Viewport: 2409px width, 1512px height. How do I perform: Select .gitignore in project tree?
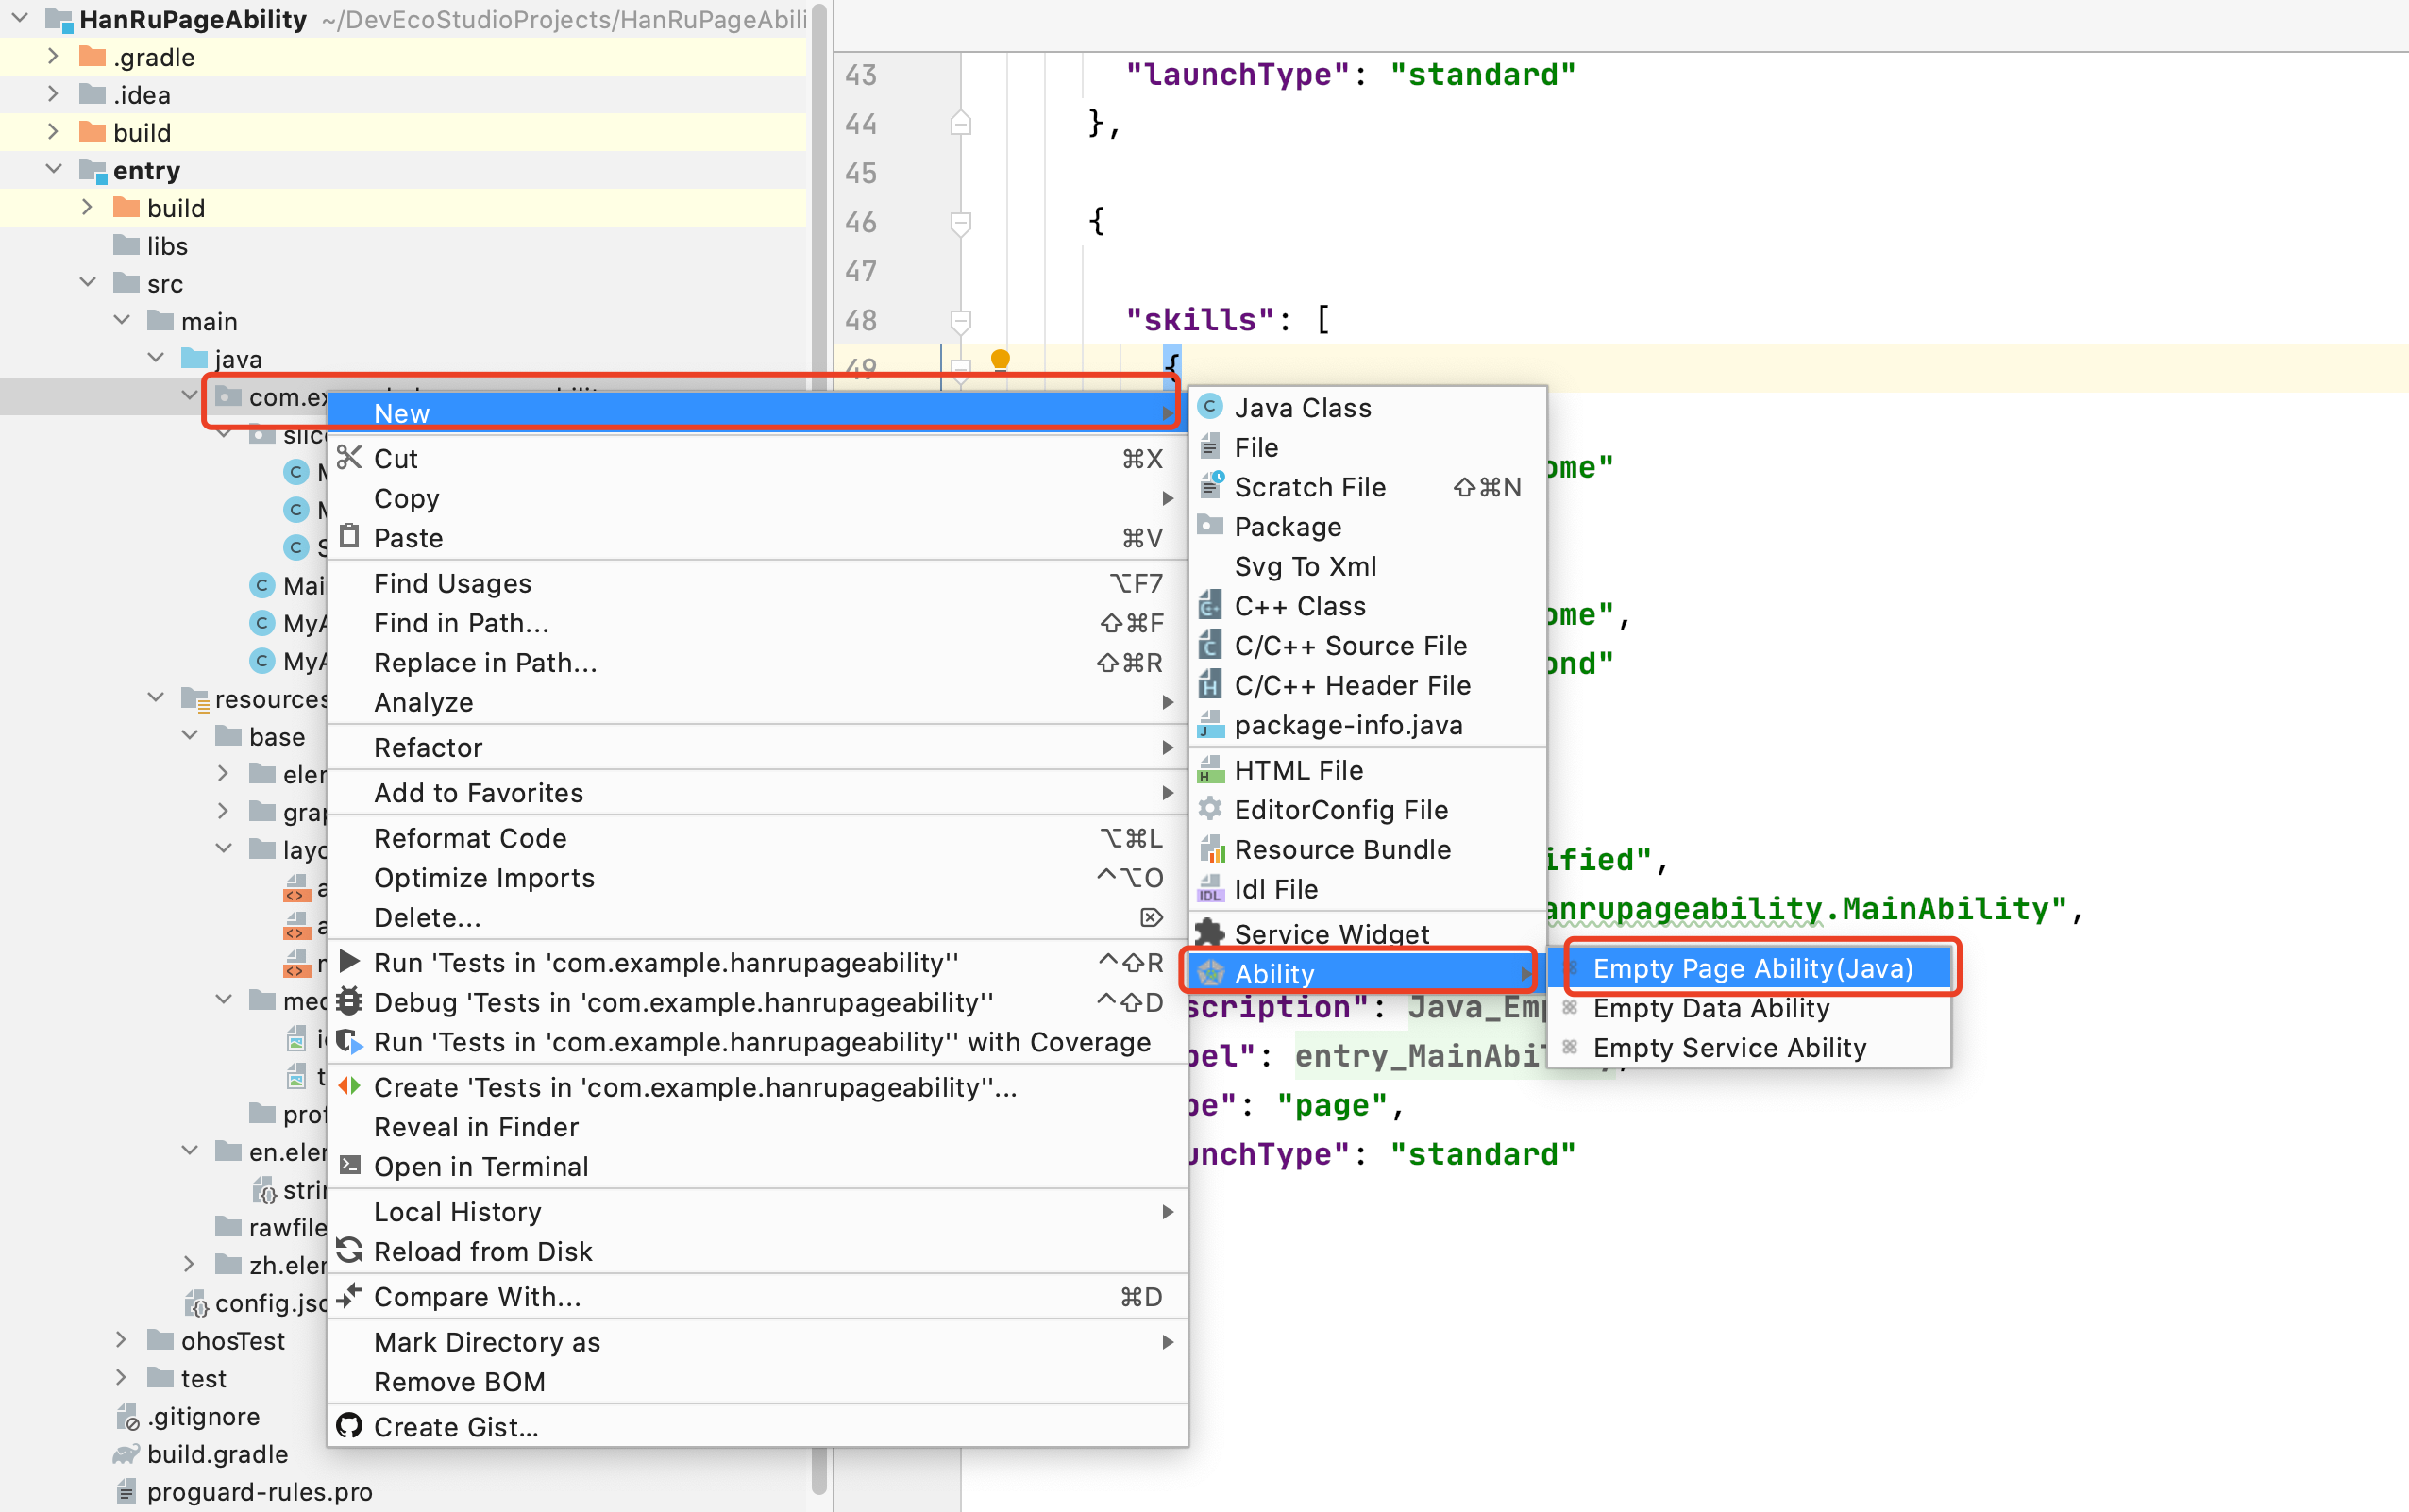pos(204,1415)
